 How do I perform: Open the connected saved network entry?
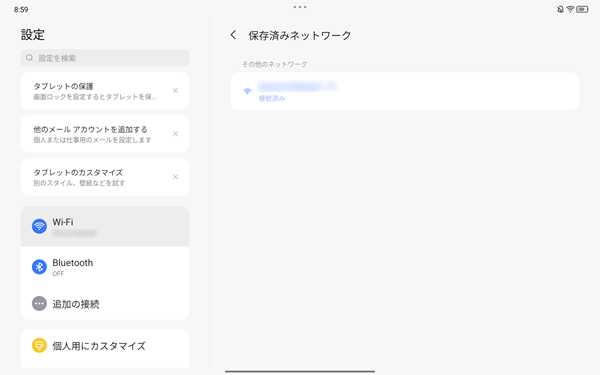(x=405, y=91)
